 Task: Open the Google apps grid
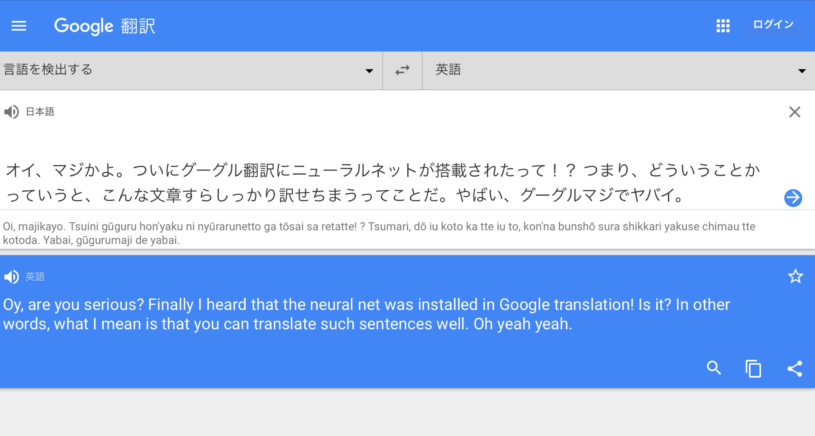[x=722, y=25]
